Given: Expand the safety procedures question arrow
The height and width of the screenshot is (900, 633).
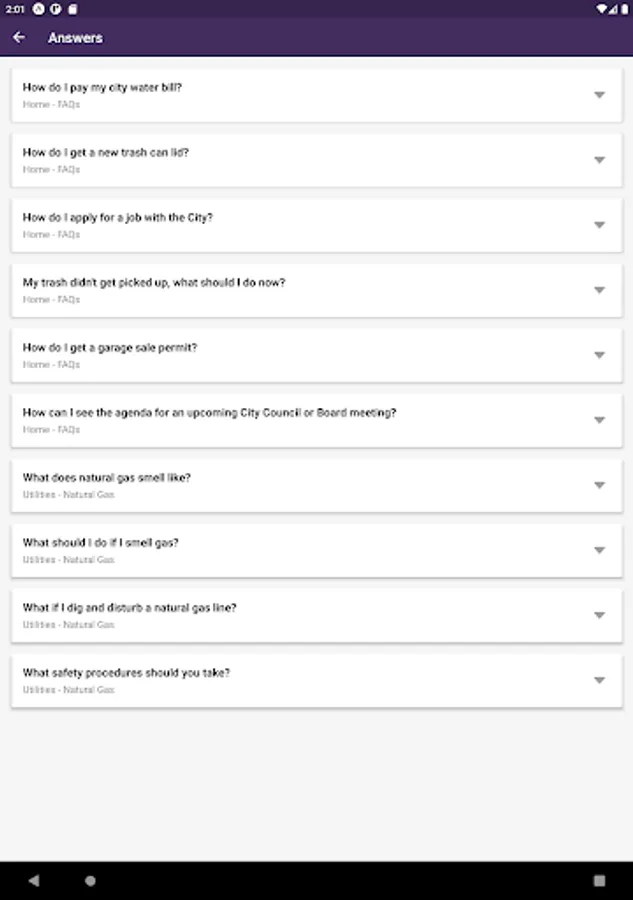Looking at the screenshot, I should coord(599,680).
